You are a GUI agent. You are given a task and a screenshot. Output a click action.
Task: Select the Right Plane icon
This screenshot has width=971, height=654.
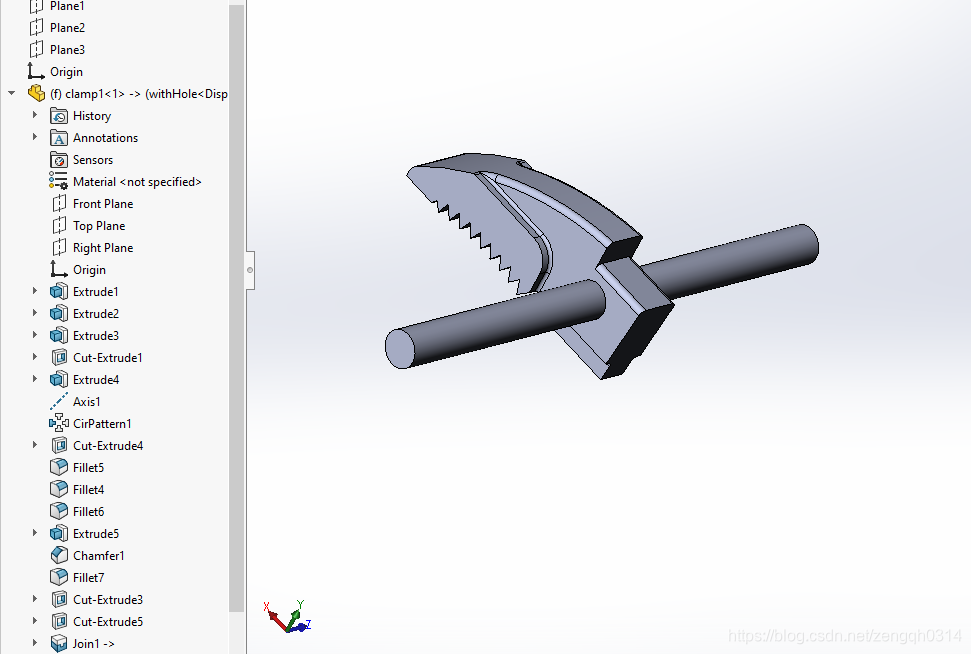point(59,247)
